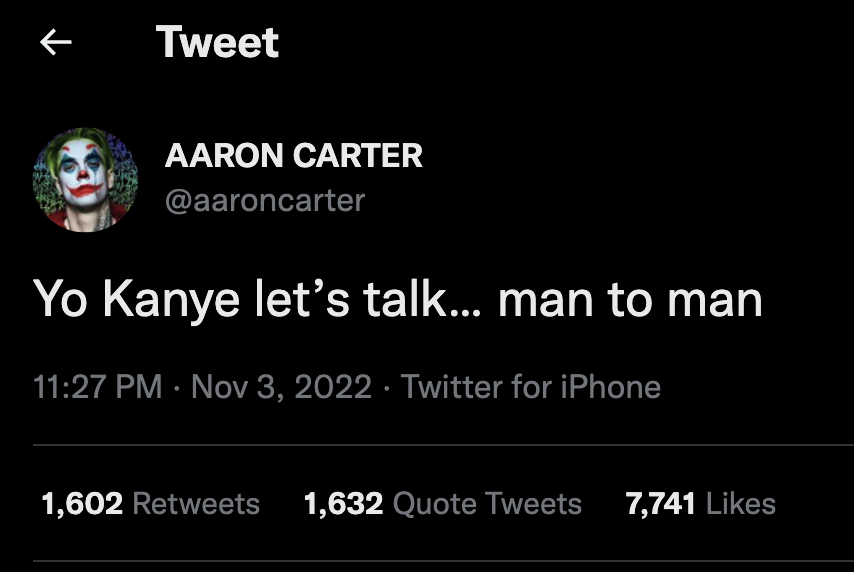The width and height of the screenshot is (854, 572).
Task: Click the AARON CARTER display name
Action: 293,156
